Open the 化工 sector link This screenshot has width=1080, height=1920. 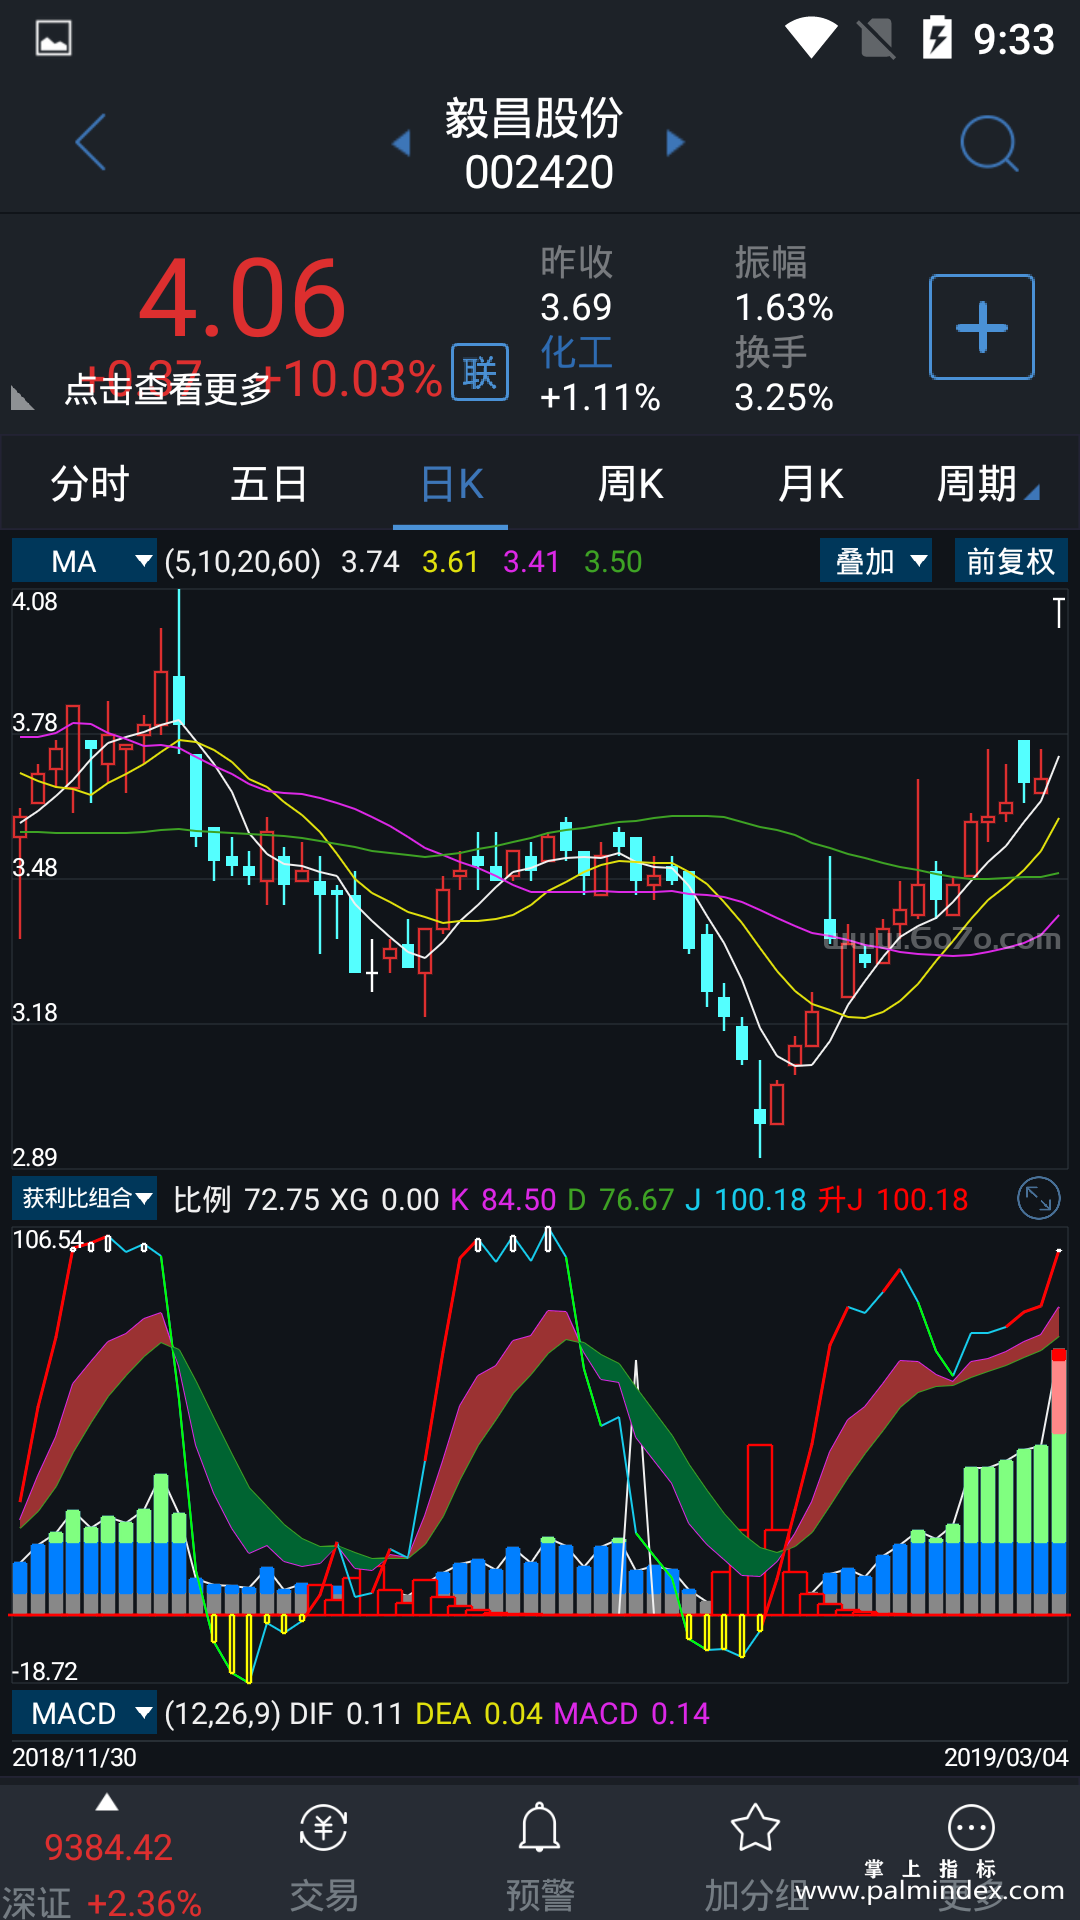(576, 353)
